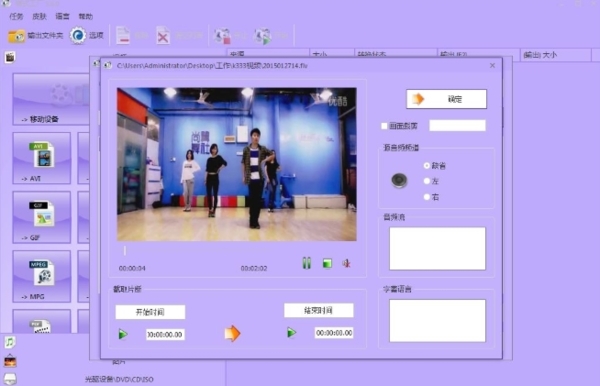The height and width of the screenshot is (386, 600).
Task: Click the start conversion toolbar icon
Action: click(x=263, y=36)
